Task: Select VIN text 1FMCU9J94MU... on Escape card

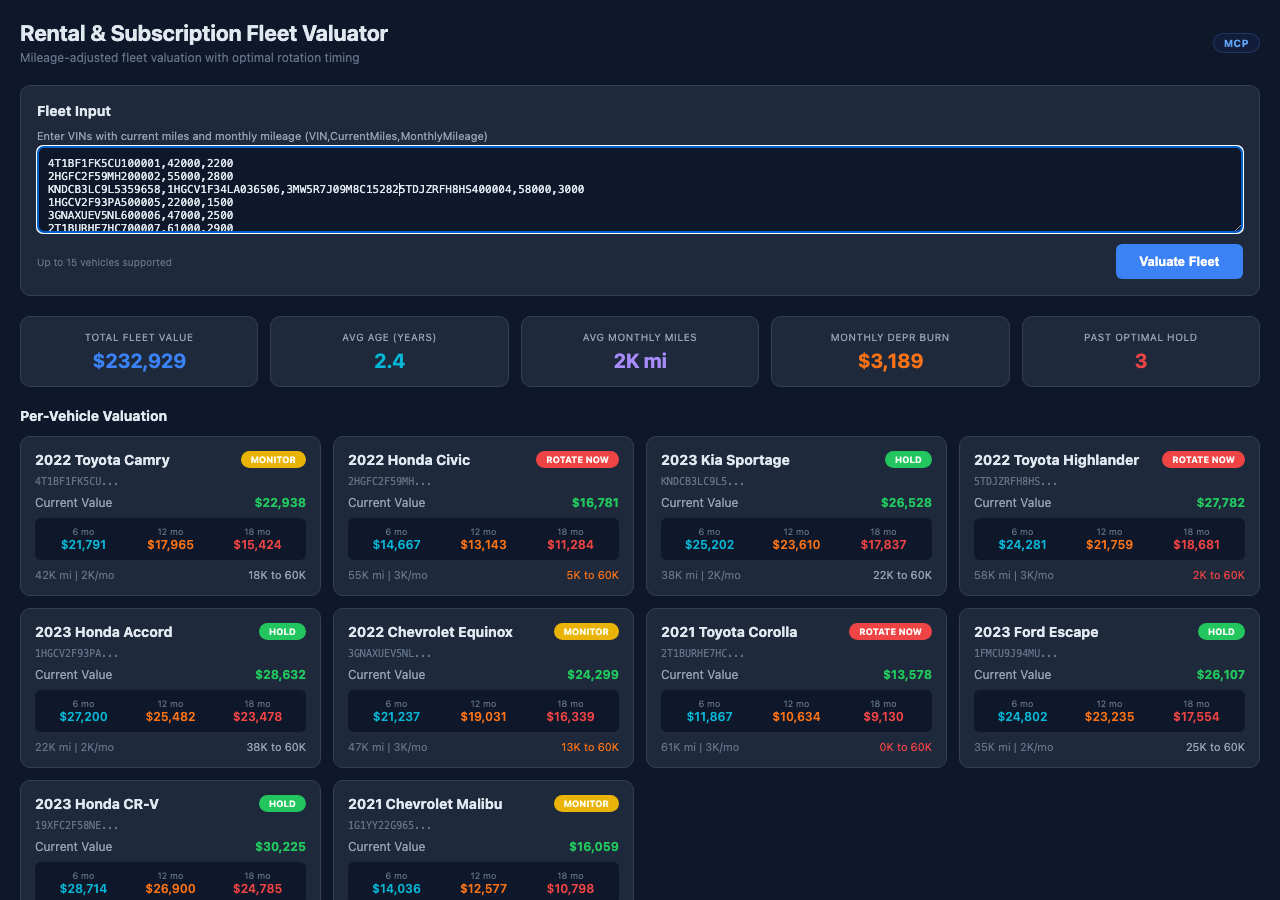Action: 1016,654
